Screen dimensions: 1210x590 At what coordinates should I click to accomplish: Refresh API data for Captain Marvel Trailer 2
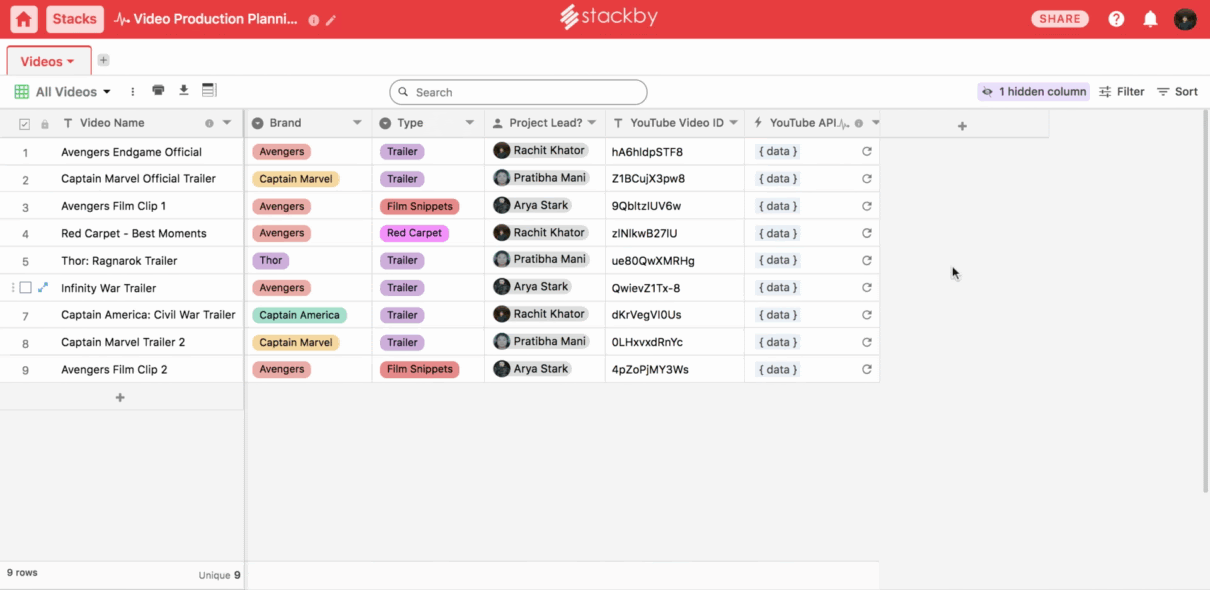click(x=867, y=342)
